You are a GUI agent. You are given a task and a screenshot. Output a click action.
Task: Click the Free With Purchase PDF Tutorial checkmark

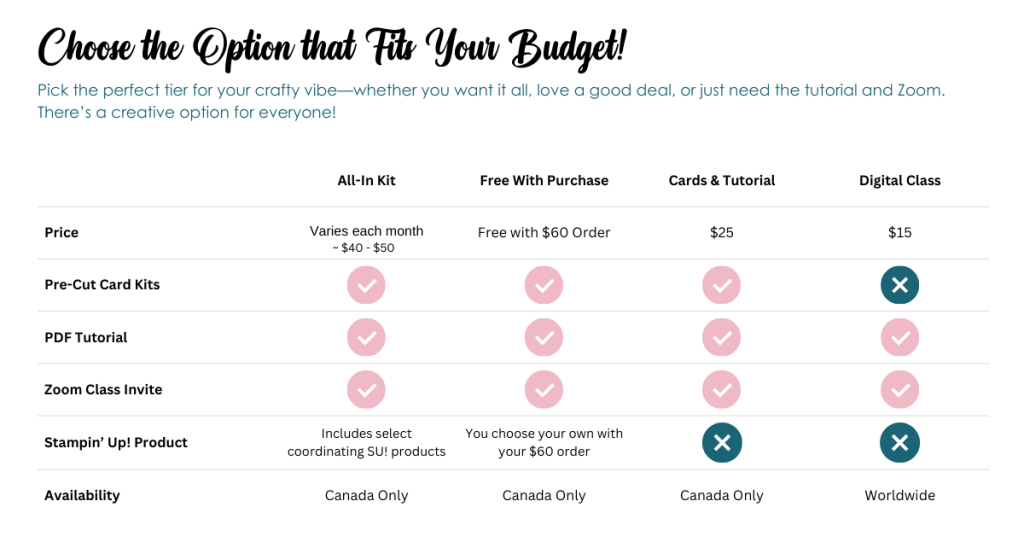544,338
